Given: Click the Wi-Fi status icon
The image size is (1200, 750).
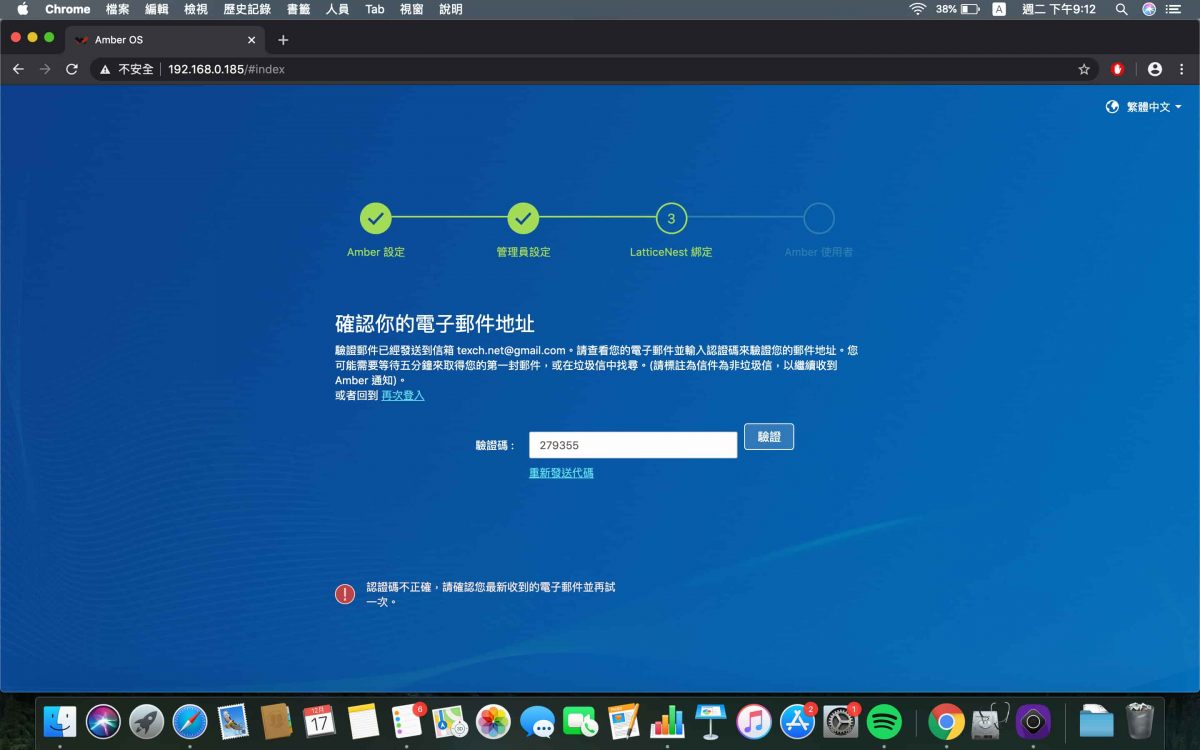Looking at the screenshot, I should coord(917,9).
